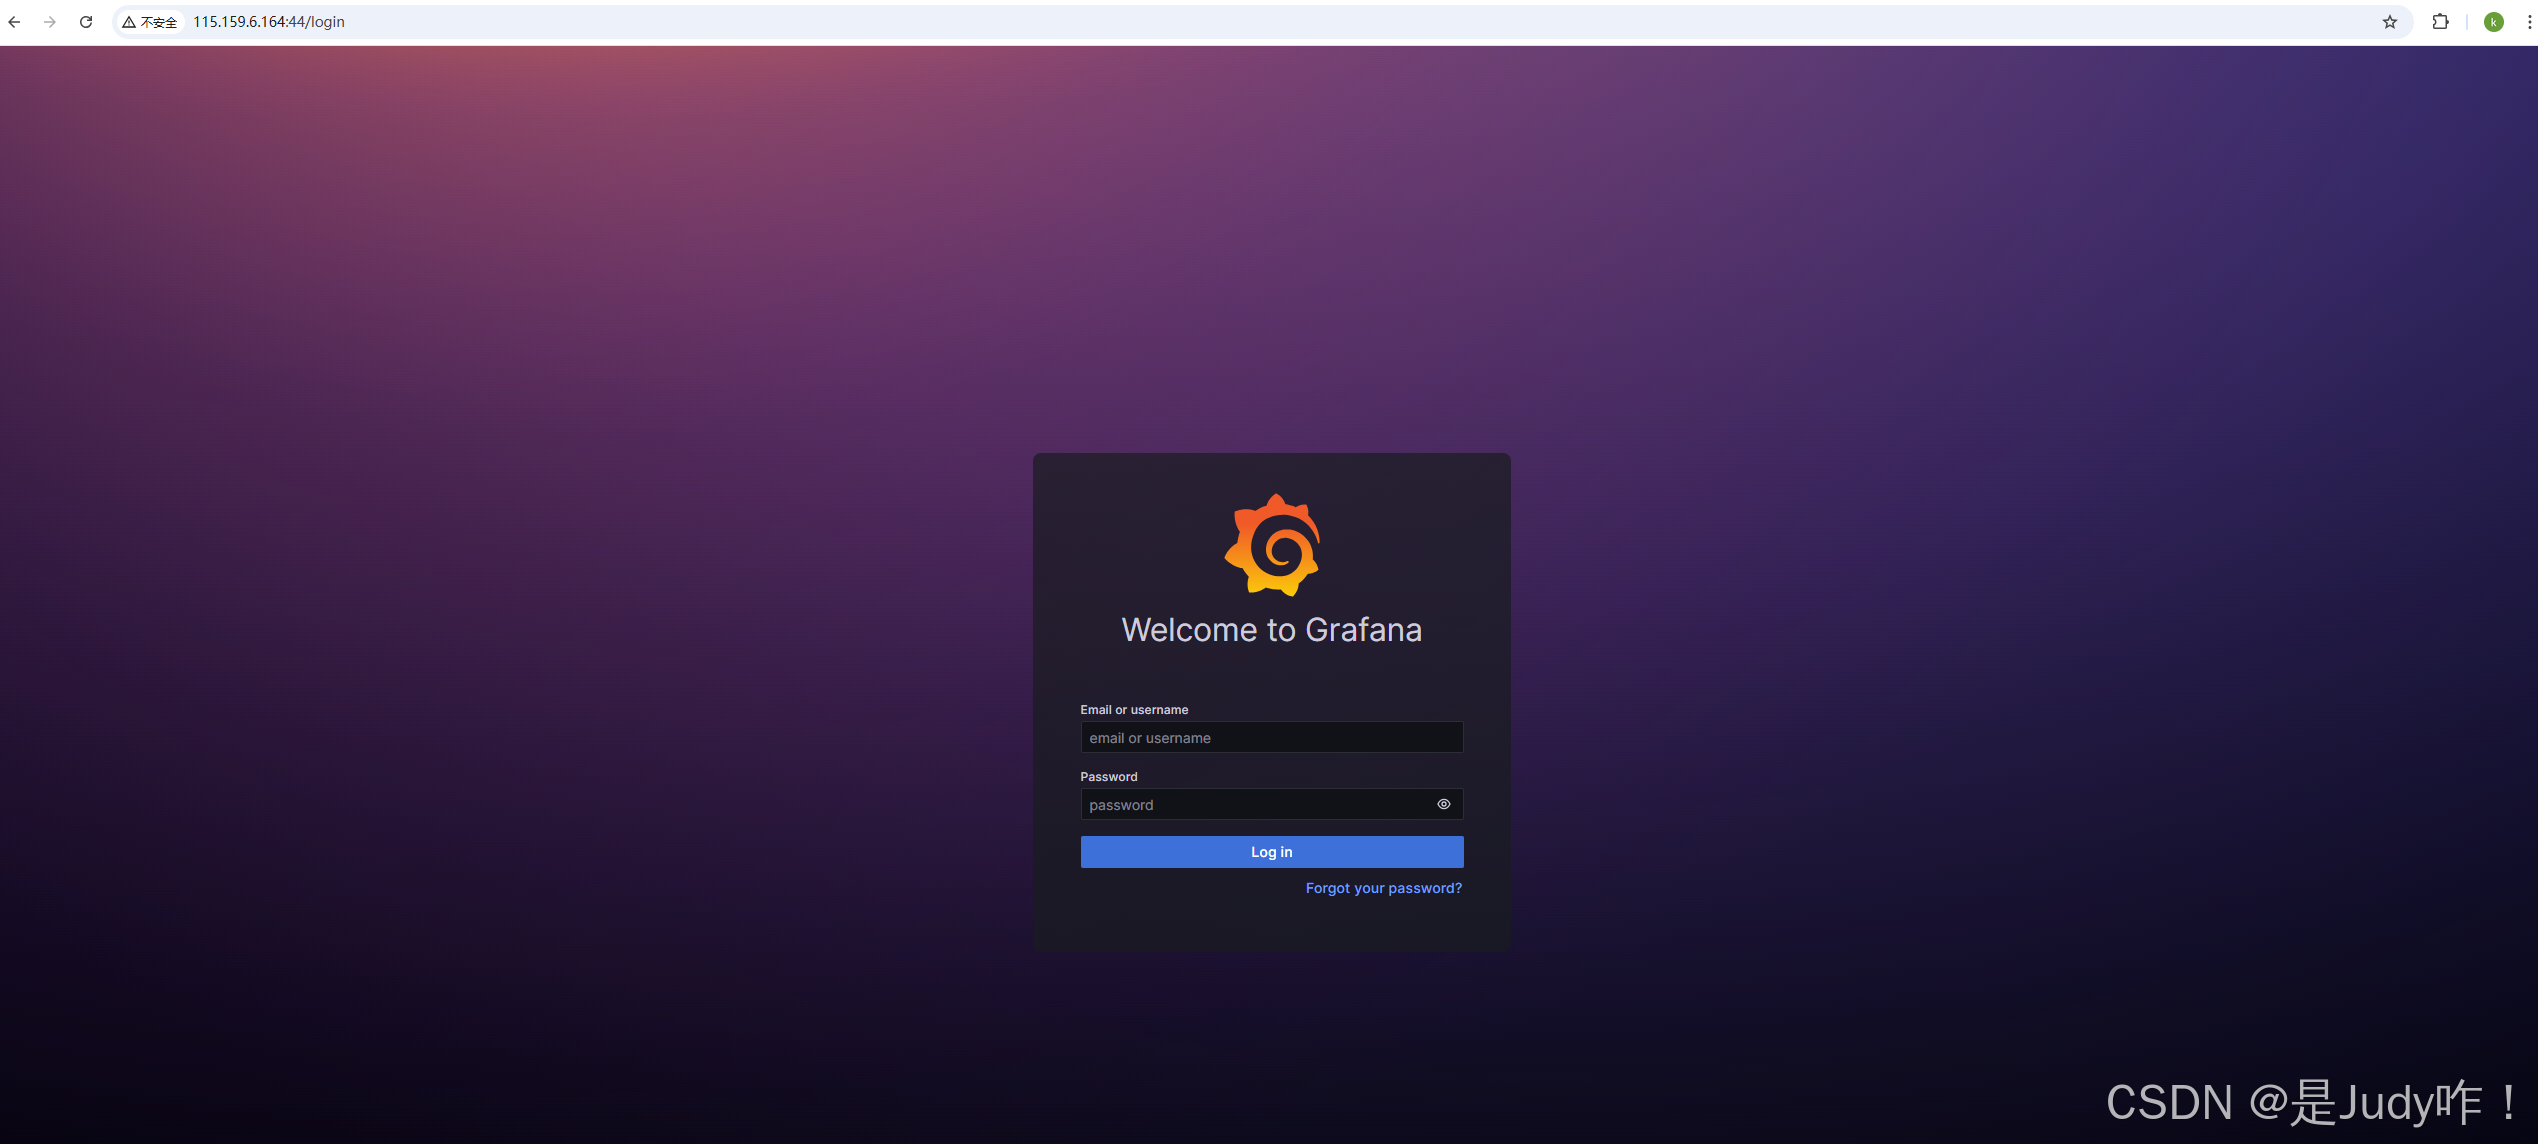Click the 不安全 security label
The height and width of the screenshot is (1144, 2538).
tap(158, 22)
